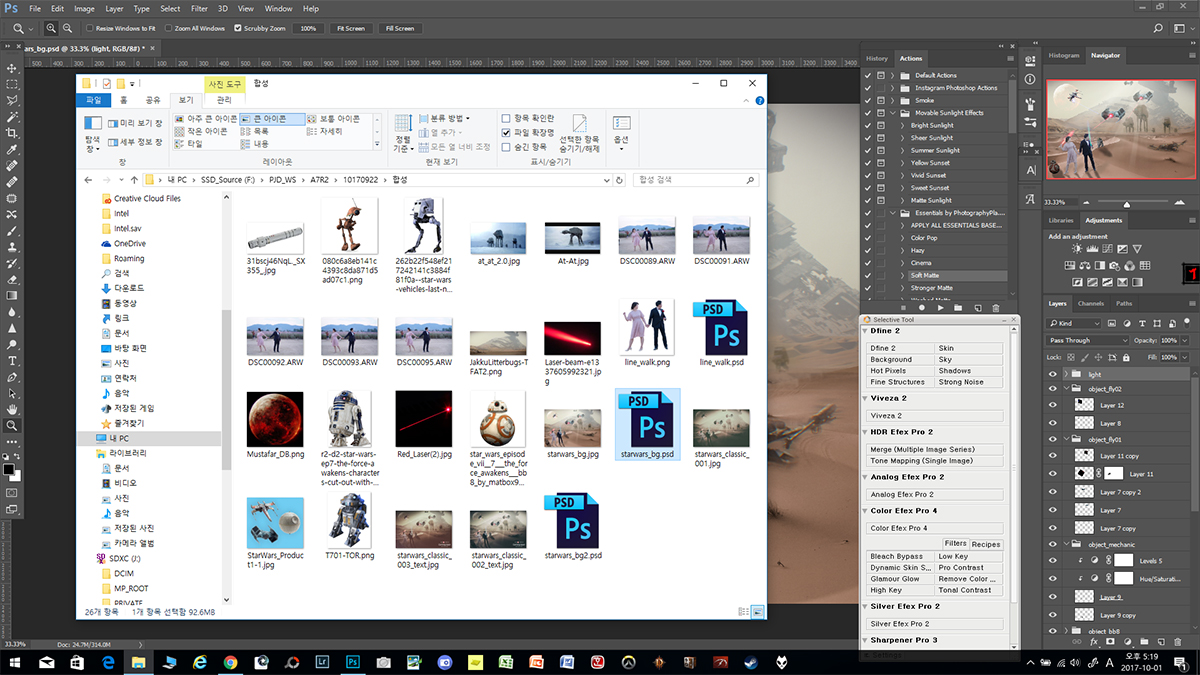Image resolution: width=1200 pixels, height=675 pixels.
Task: Open the Filter menu
Action: (199, 8)
